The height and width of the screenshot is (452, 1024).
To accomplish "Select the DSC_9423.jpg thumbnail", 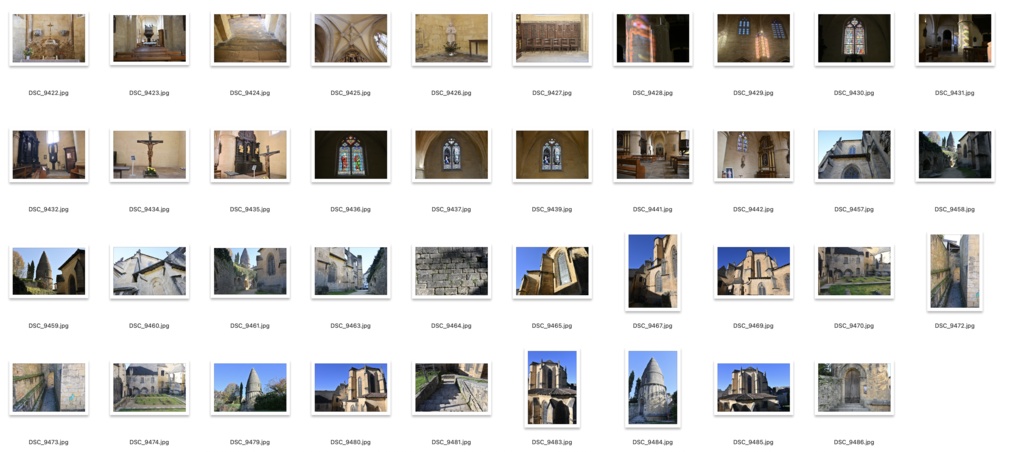I will [x=149, y=39].
